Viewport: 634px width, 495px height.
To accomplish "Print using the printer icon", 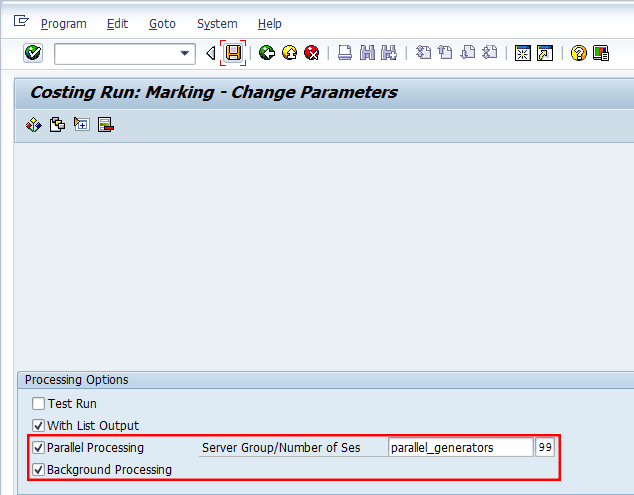I will [344, 53].
